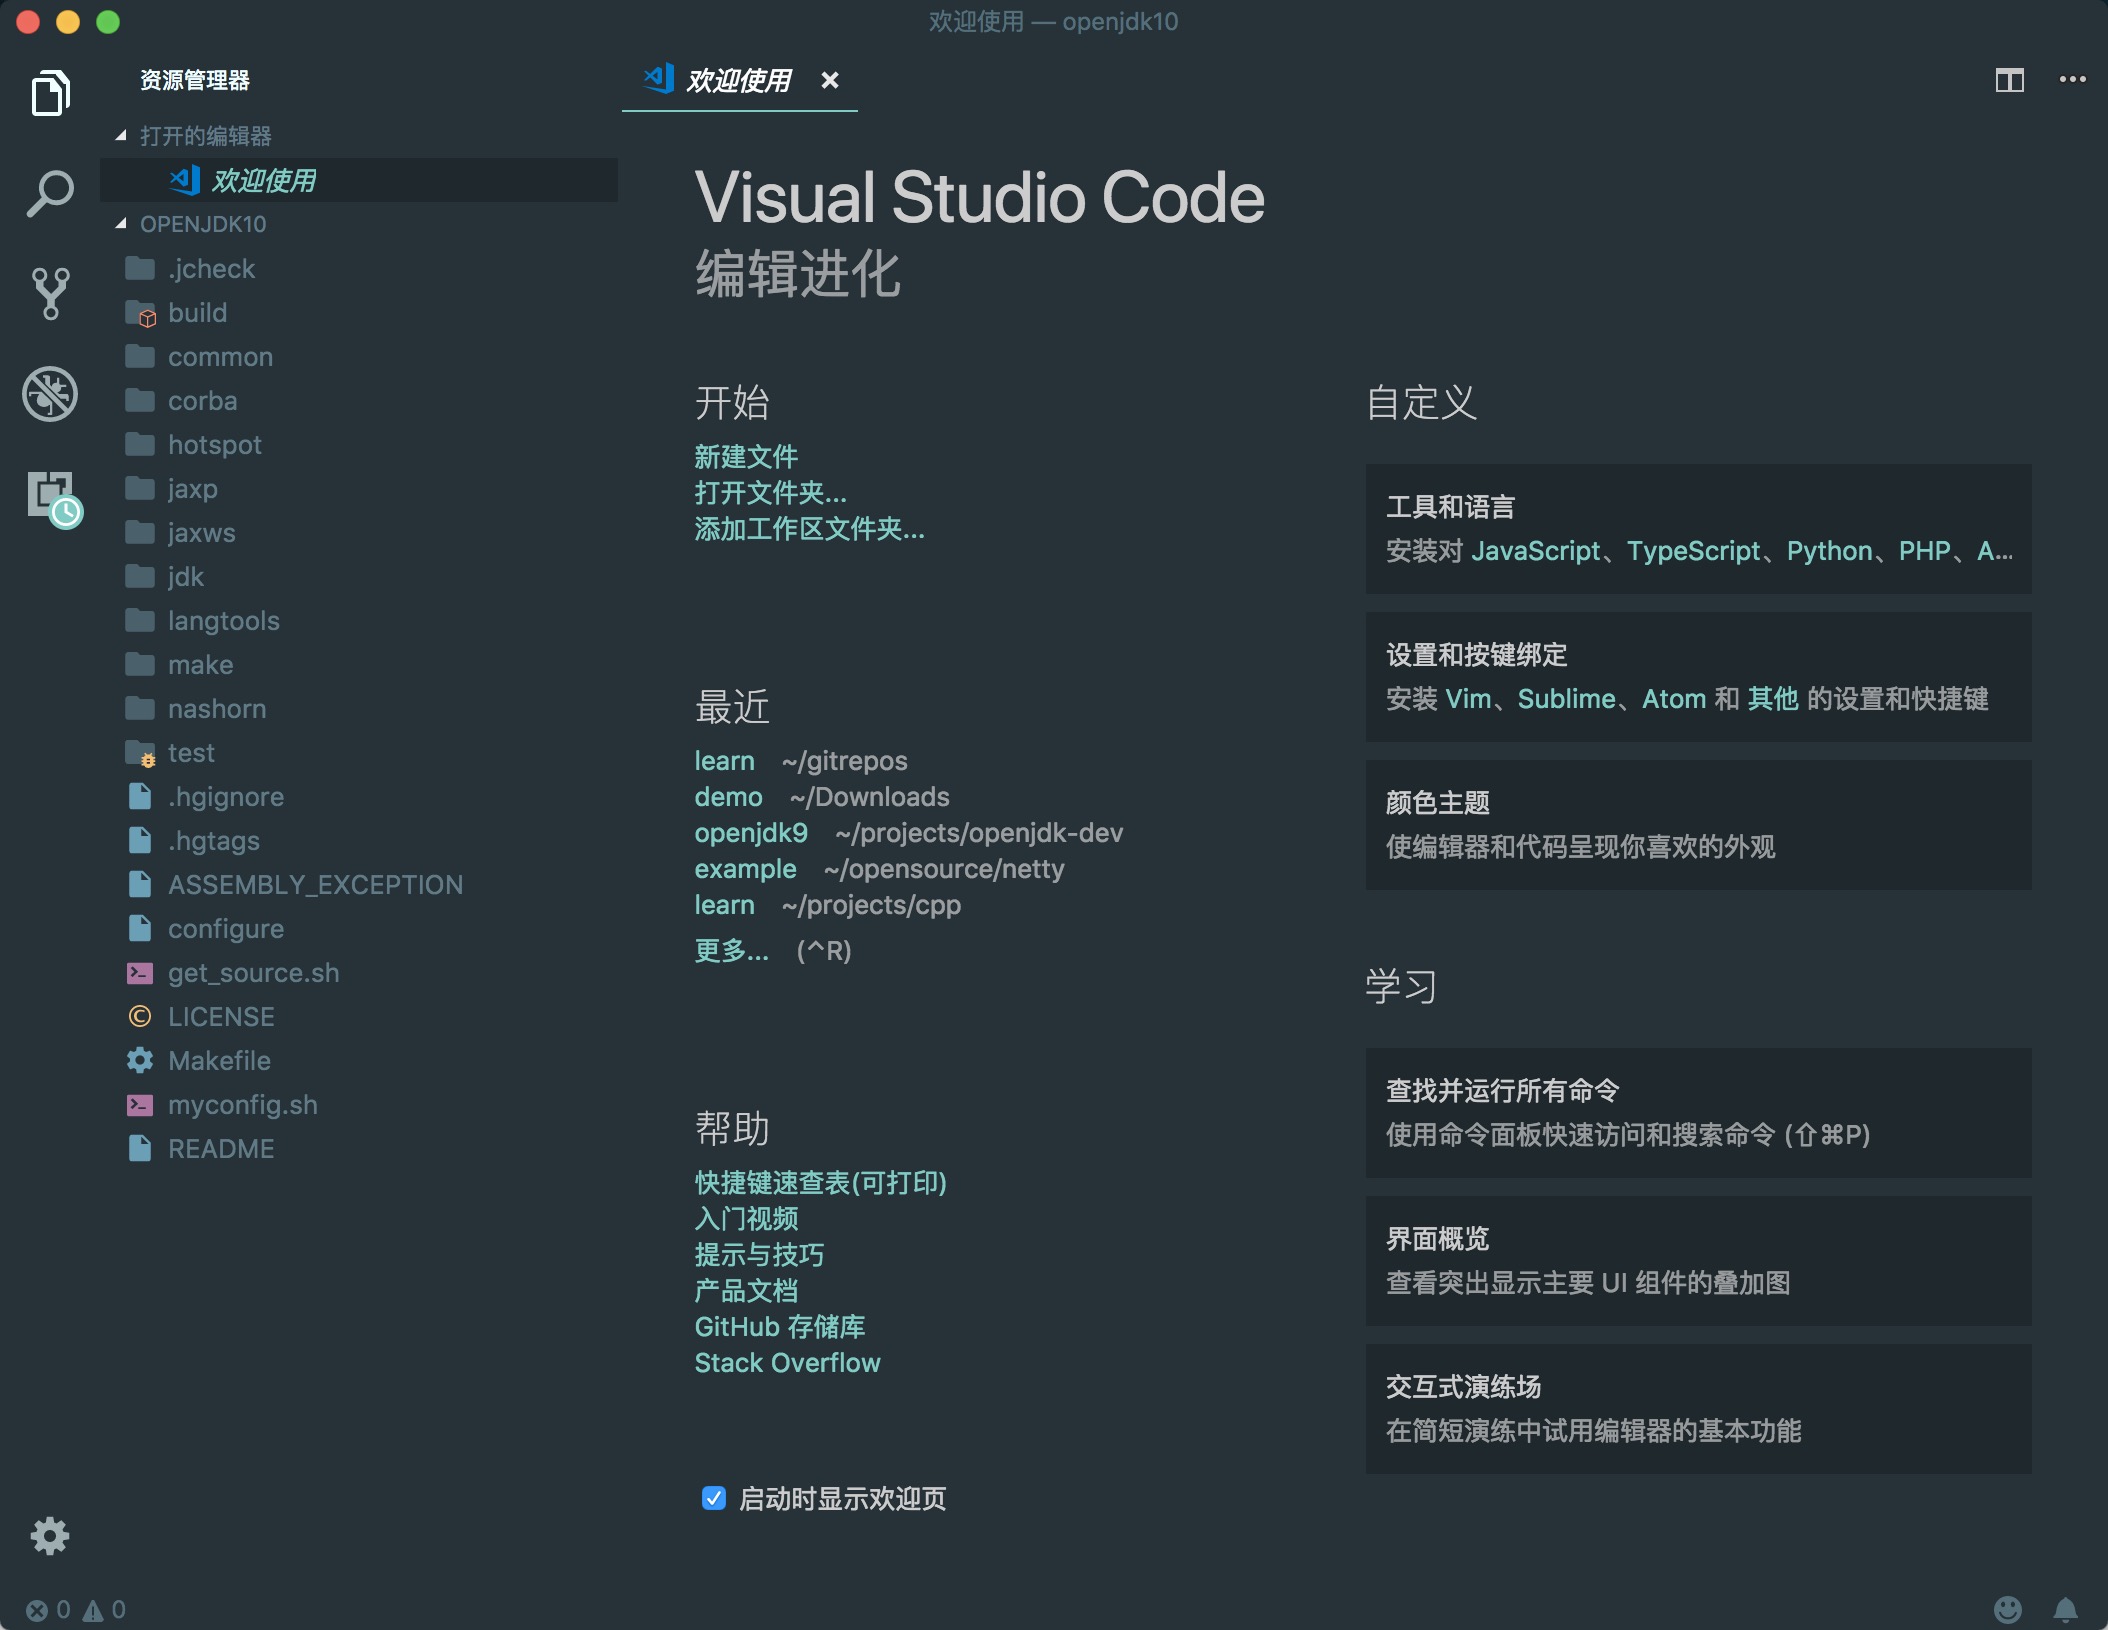Click the 入门视频 link
2108x1630 pixels.
746,1219
